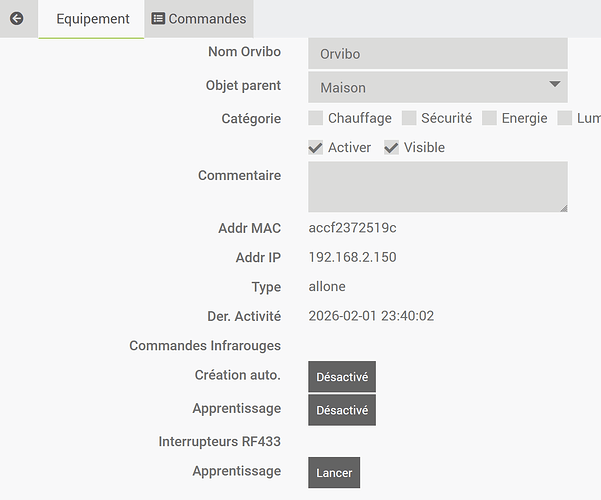Switch to the Equipement tab
This screenshot has height=500, width=601.
pyautogui.click(x=93, y=19)
